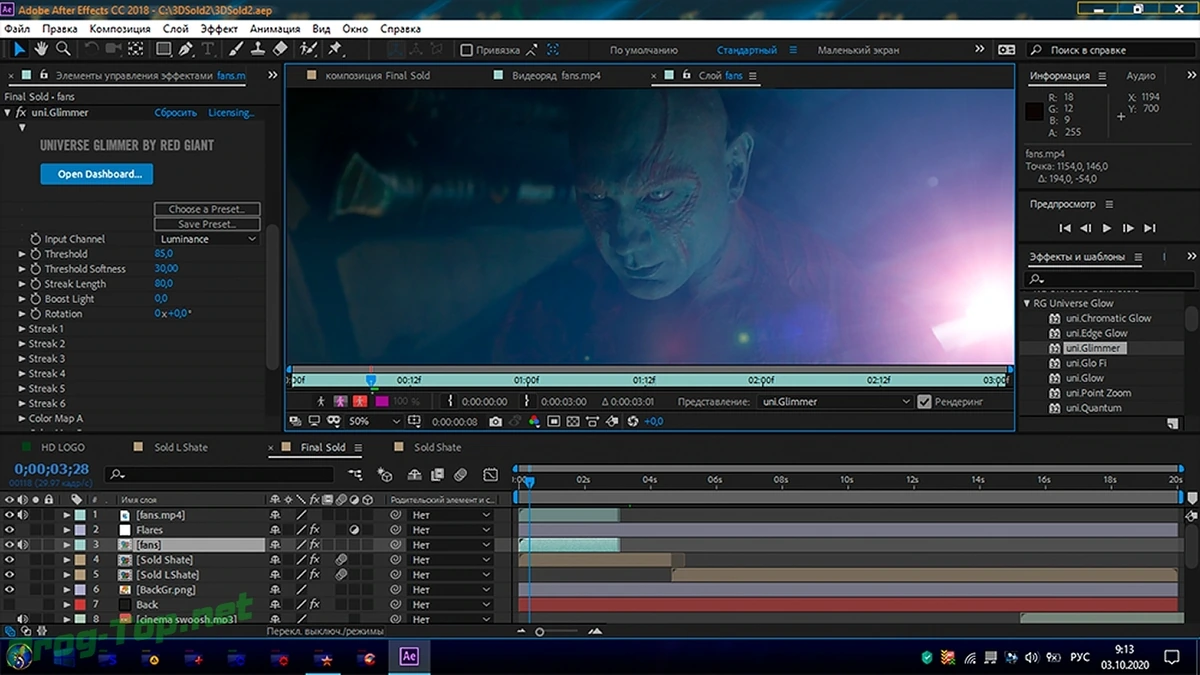Select the Zoom magnifier tool

[x=63, y=49]
